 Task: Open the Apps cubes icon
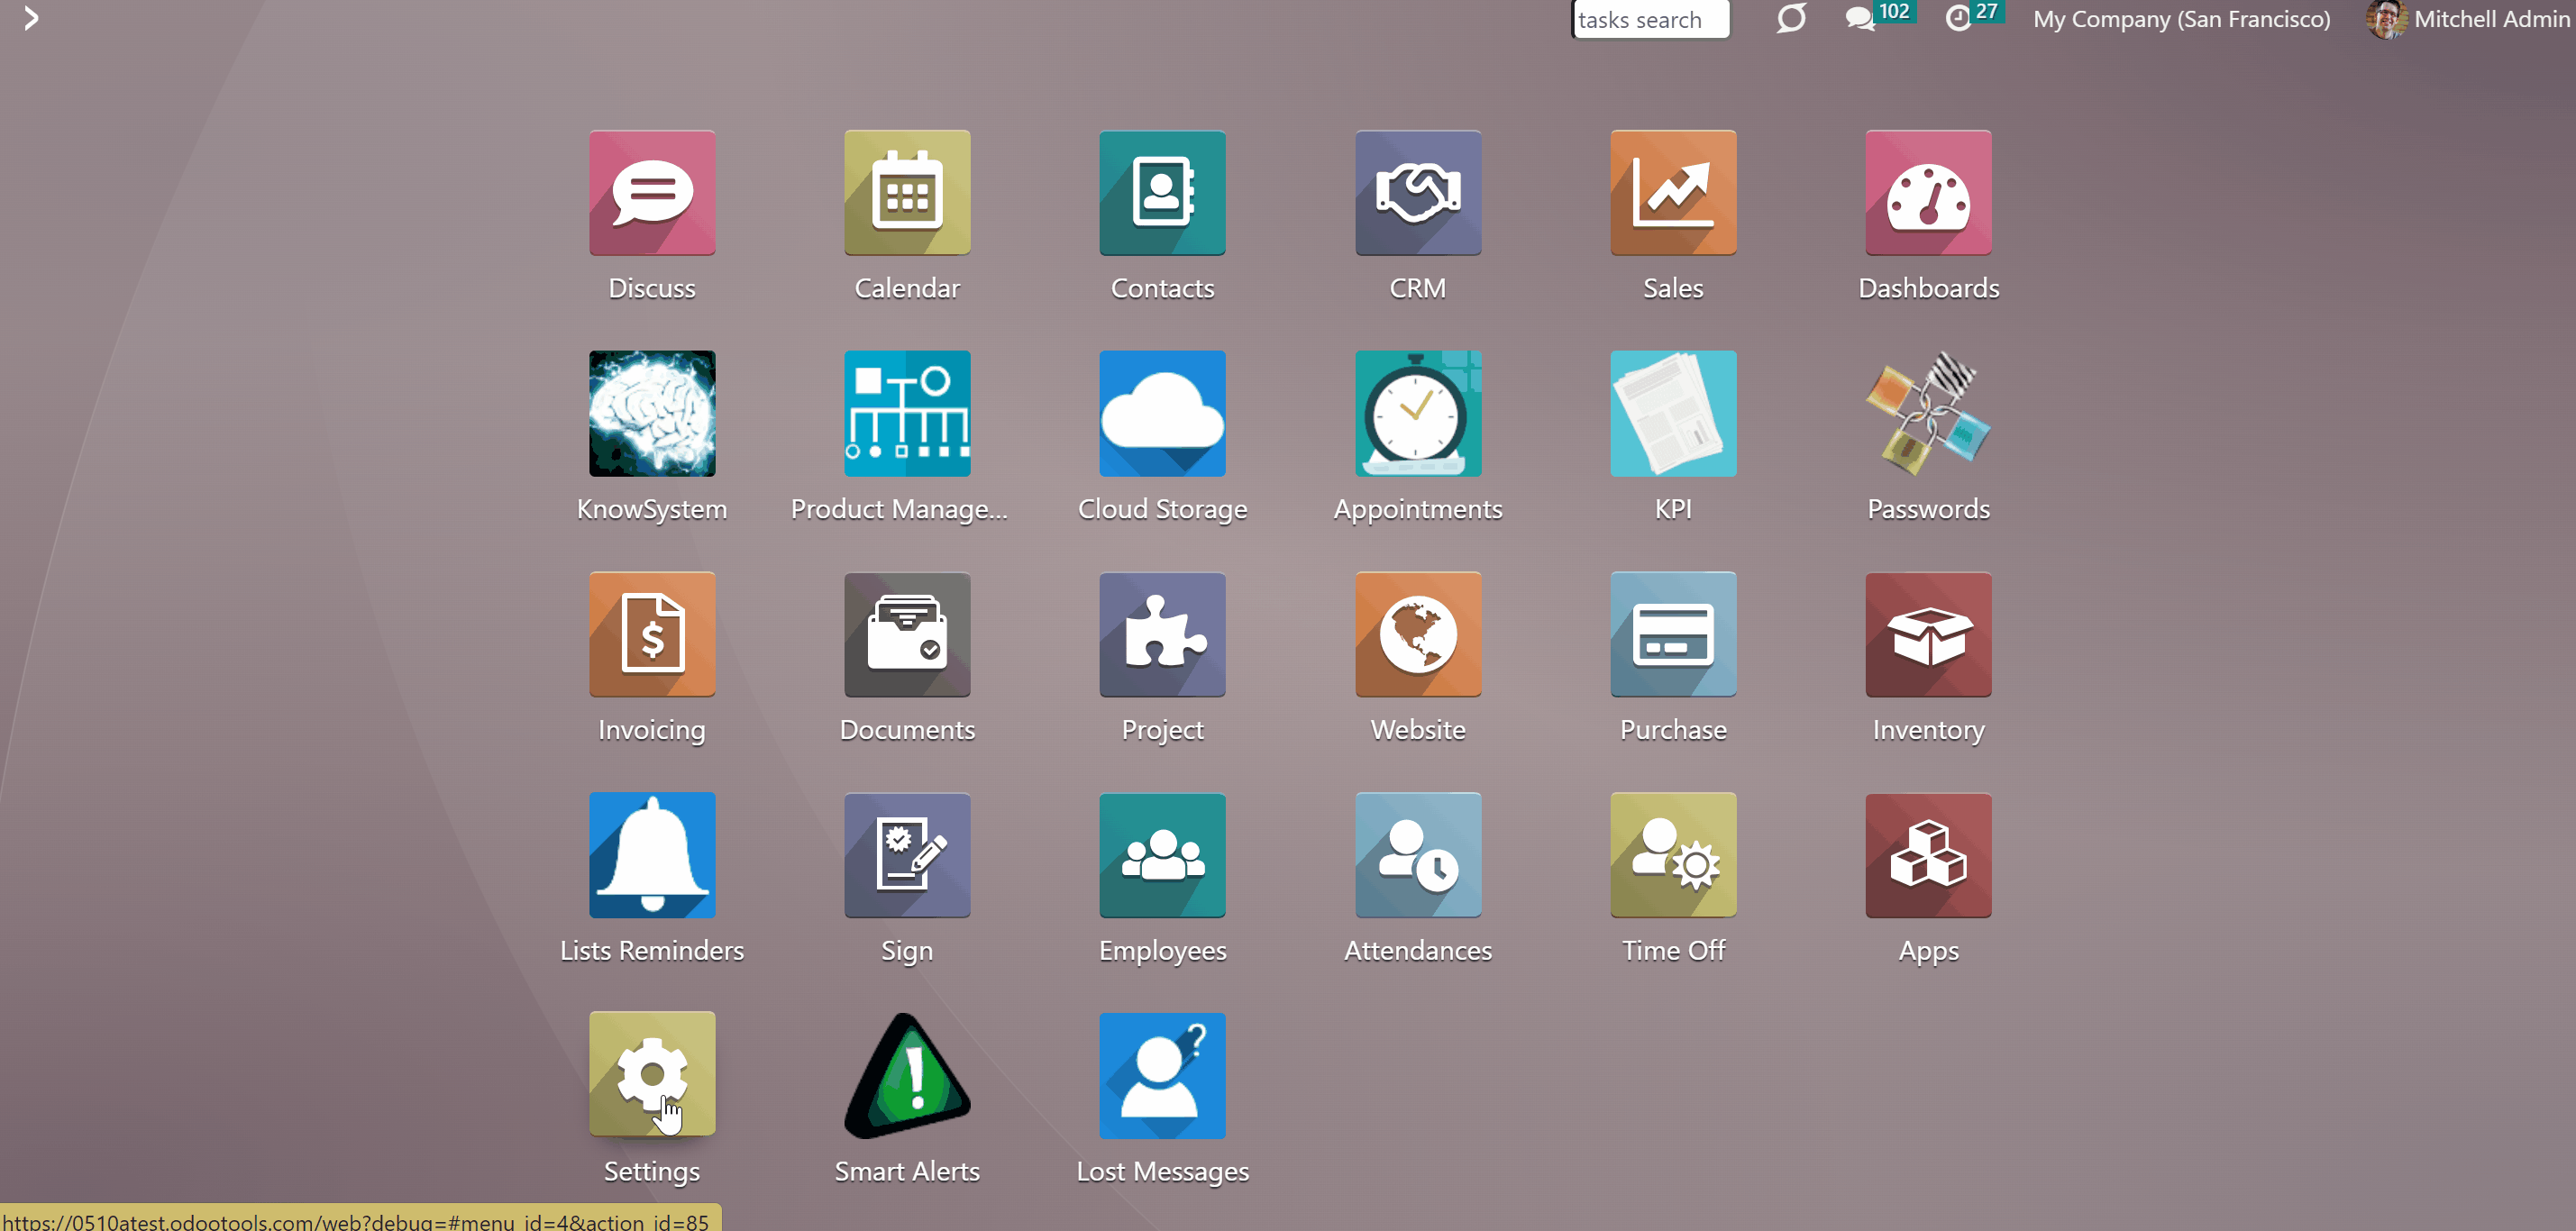pyautogui.click(x=1928, y=855)
